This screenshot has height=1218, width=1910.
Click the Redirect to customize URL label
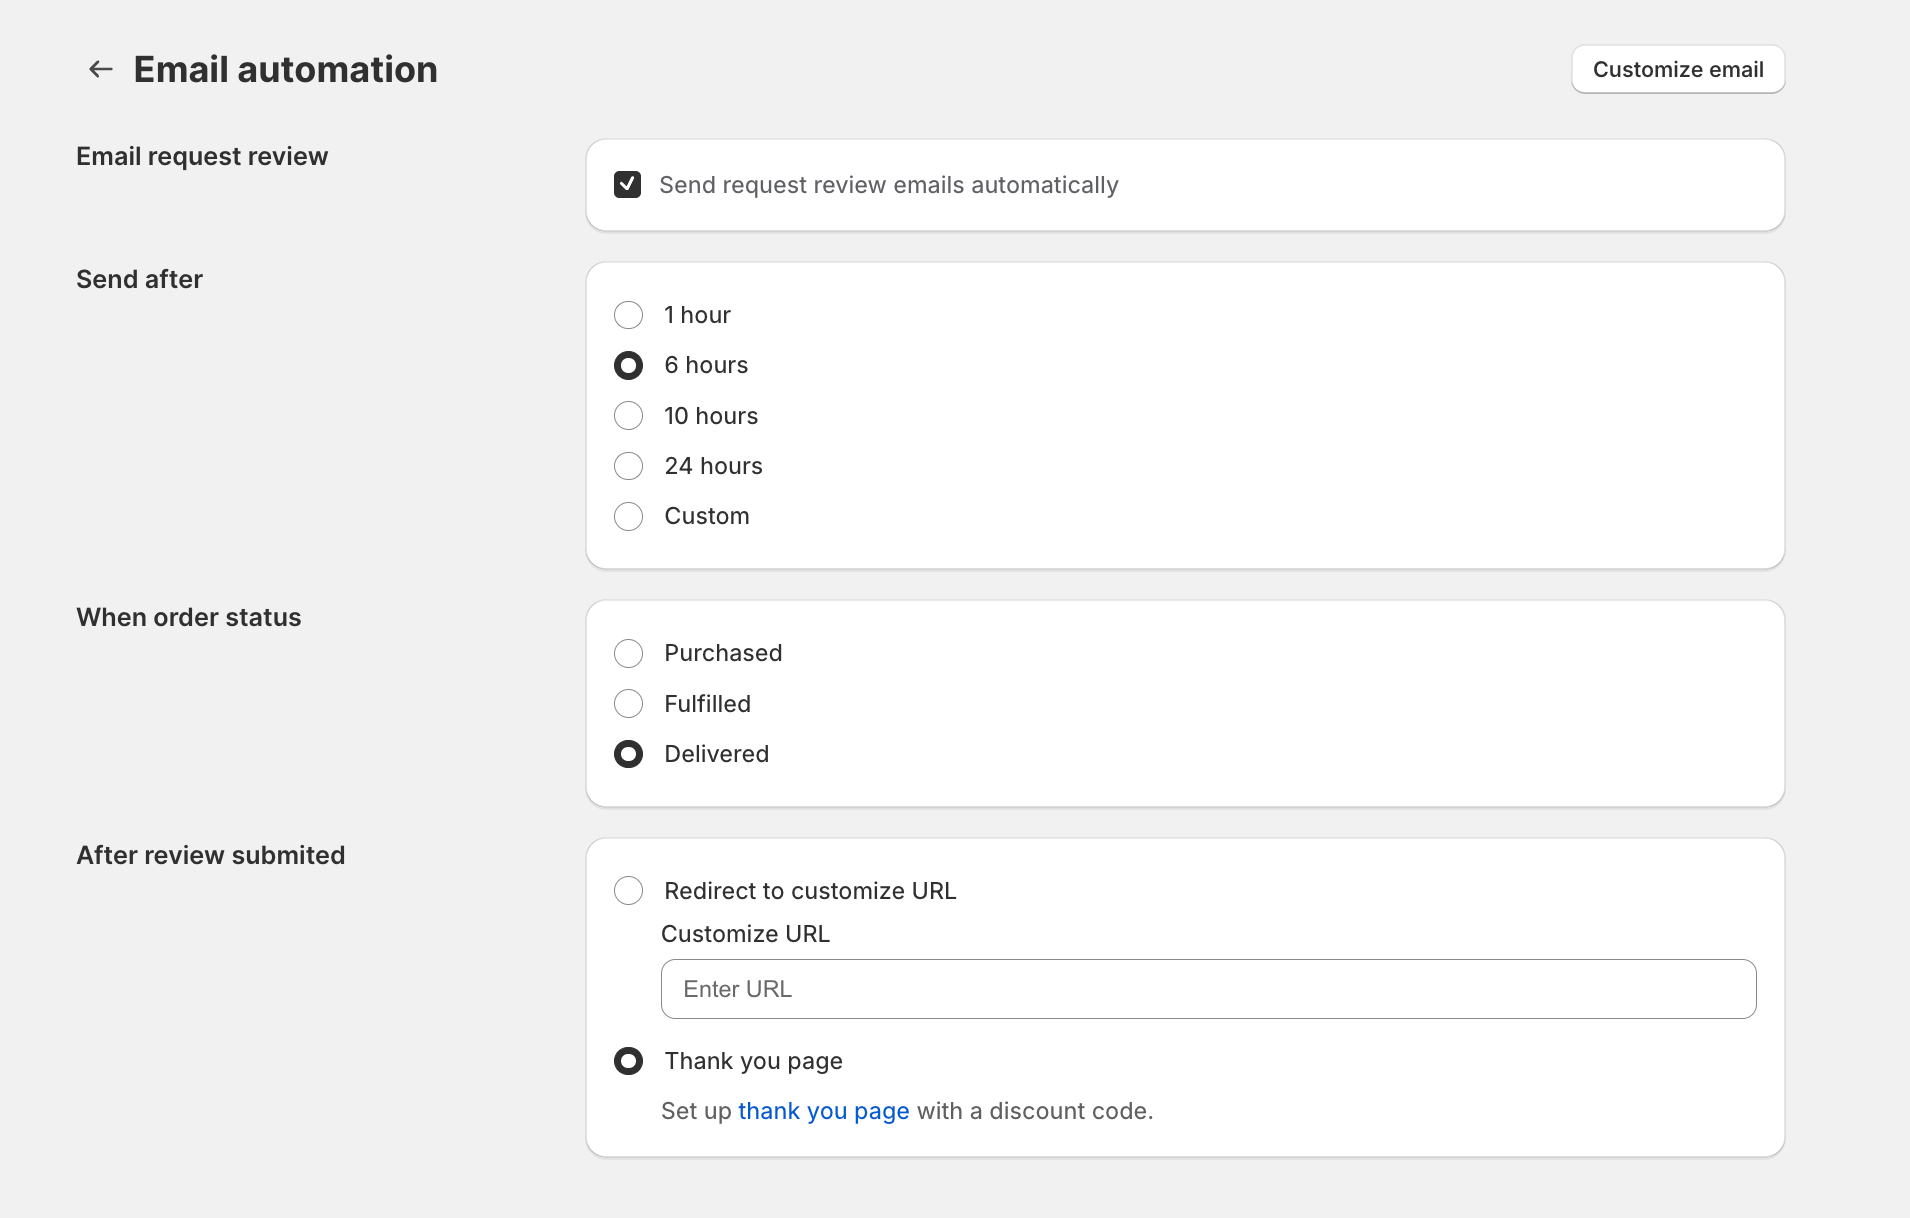(810, 891)
